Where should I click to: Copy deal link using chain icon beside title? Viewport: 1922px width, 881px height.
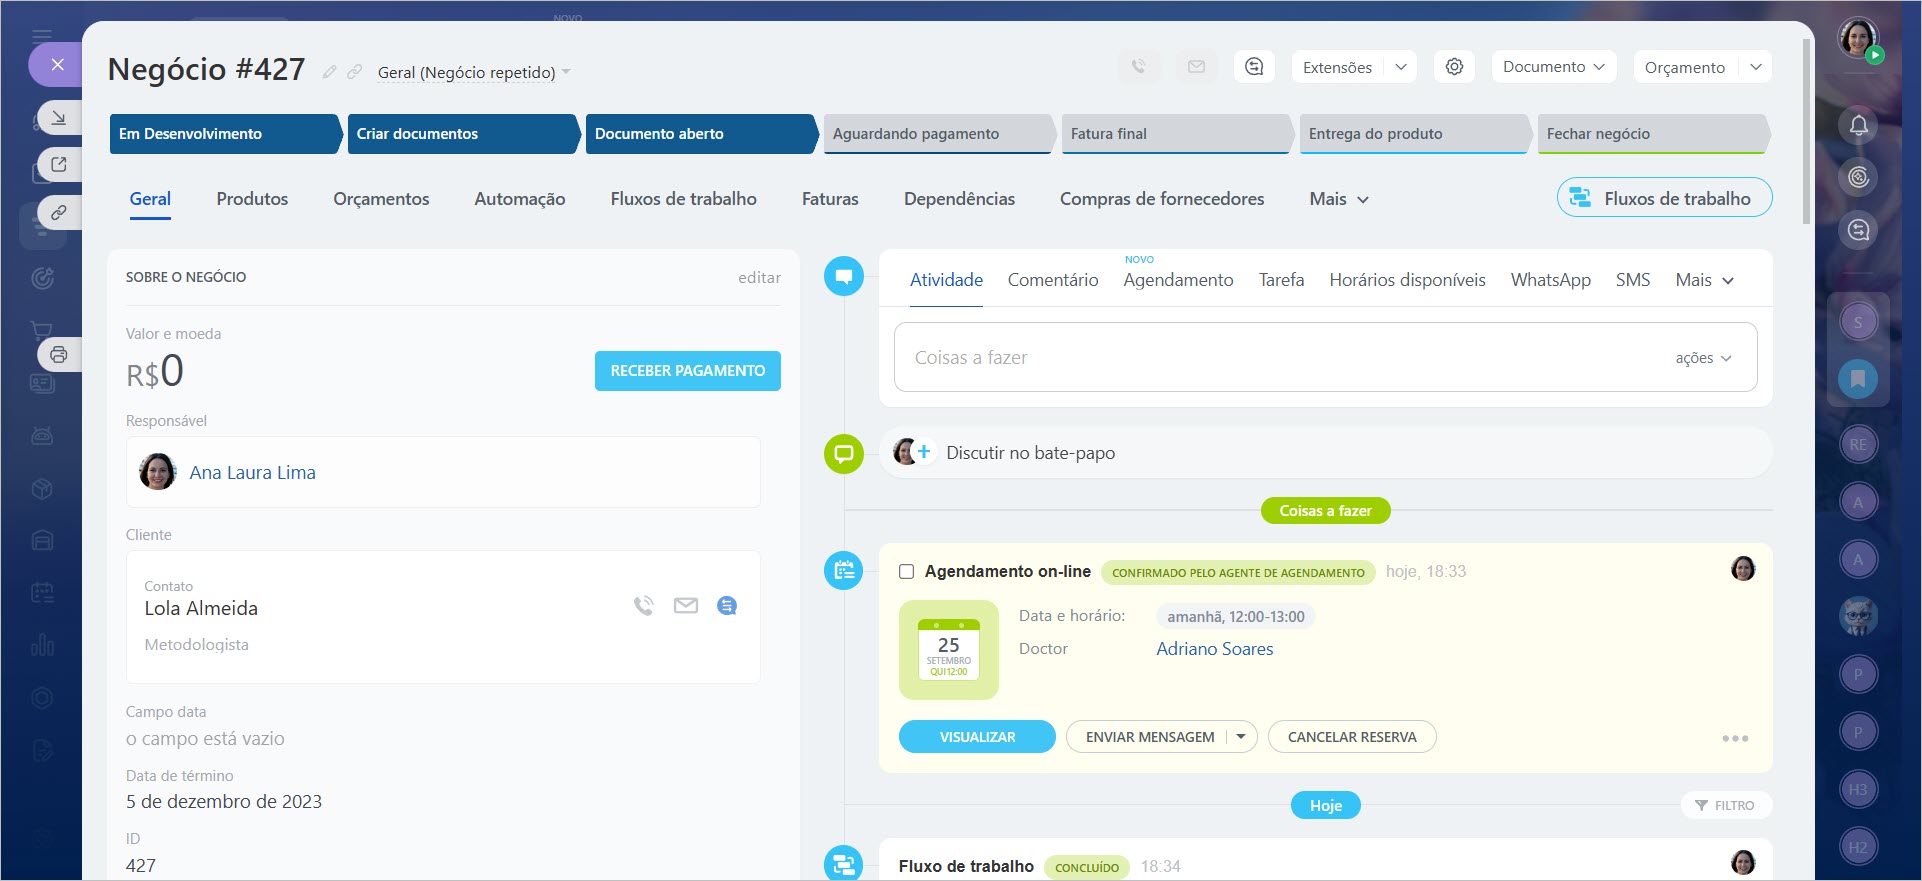[354, 72]
